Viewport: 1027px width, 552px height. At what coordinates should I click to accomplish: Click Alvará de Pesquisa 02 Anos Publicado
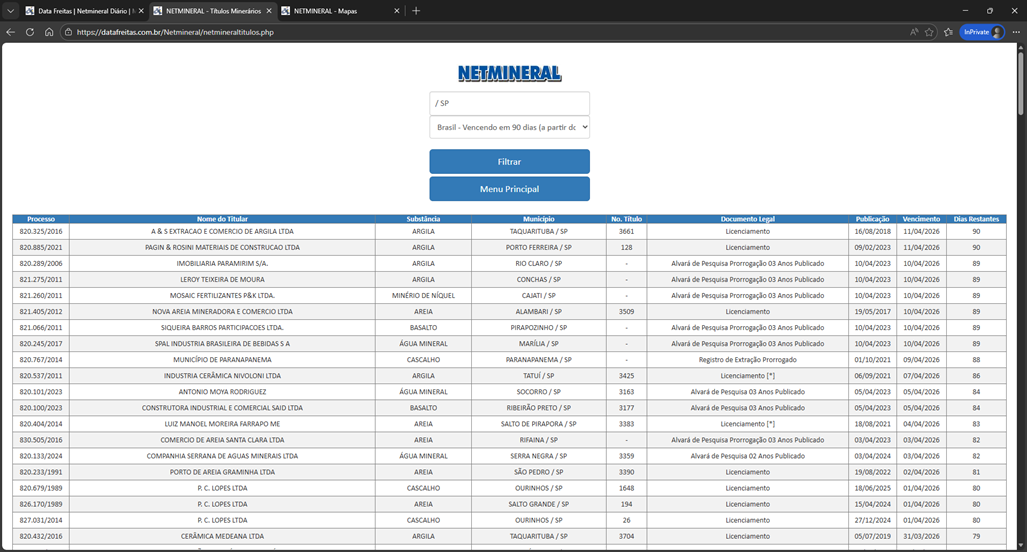point(747,456)
